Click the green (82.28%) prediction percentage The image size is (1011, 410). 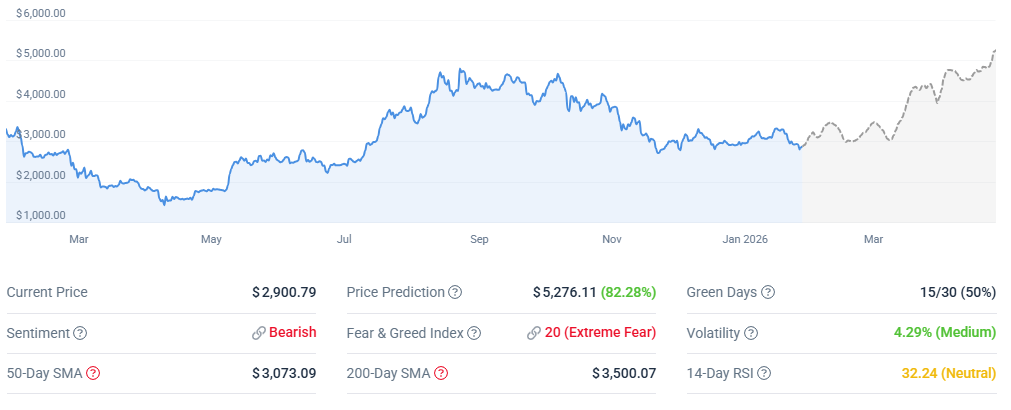[628, 293]
